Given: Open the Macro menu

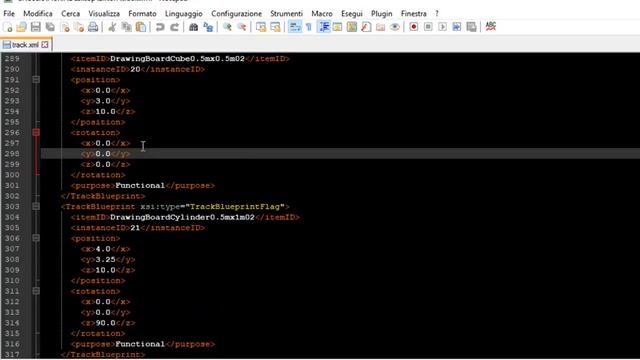Looking at the screenshot, I should pos(322,13).
